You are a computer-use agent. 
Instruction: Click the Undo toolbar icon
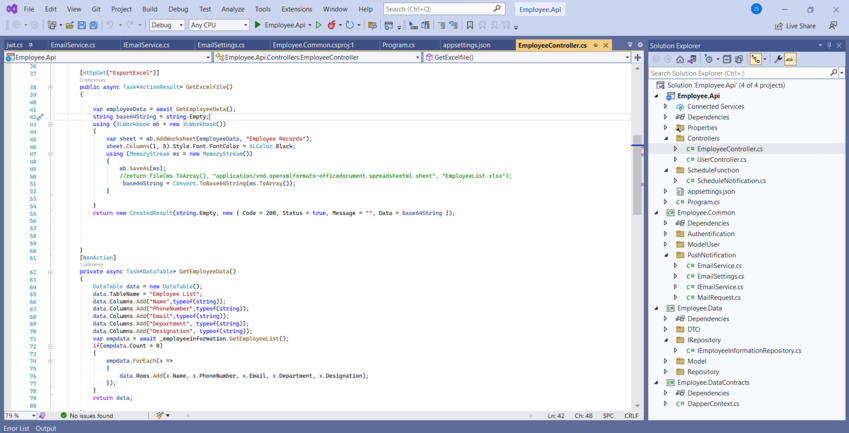pos(110,25)
